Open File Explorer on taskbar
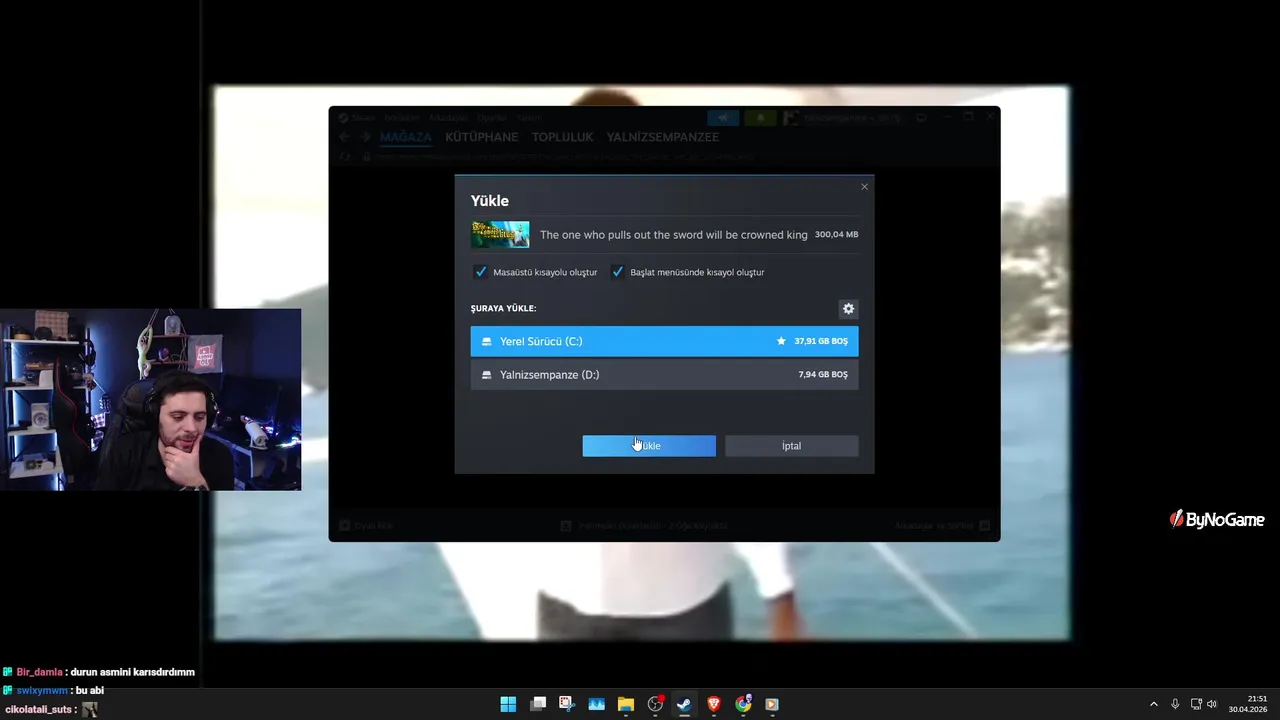Viewport: 1280px width, 720px height. coord(626,704)
